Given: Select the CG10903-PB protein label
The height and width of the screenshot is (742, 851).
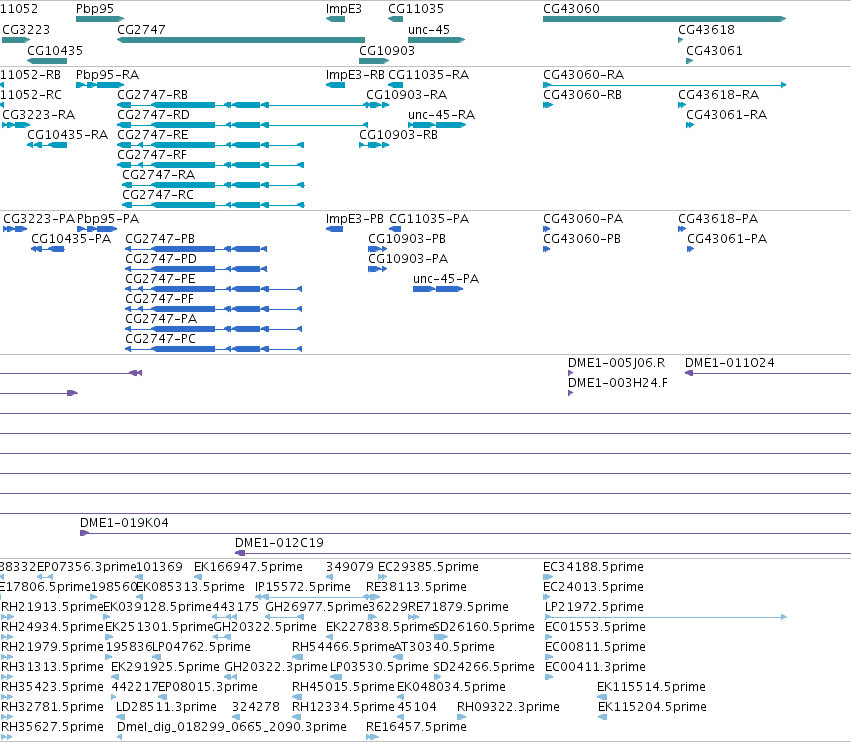Looking at the screenshot, I should coord(407,239).
